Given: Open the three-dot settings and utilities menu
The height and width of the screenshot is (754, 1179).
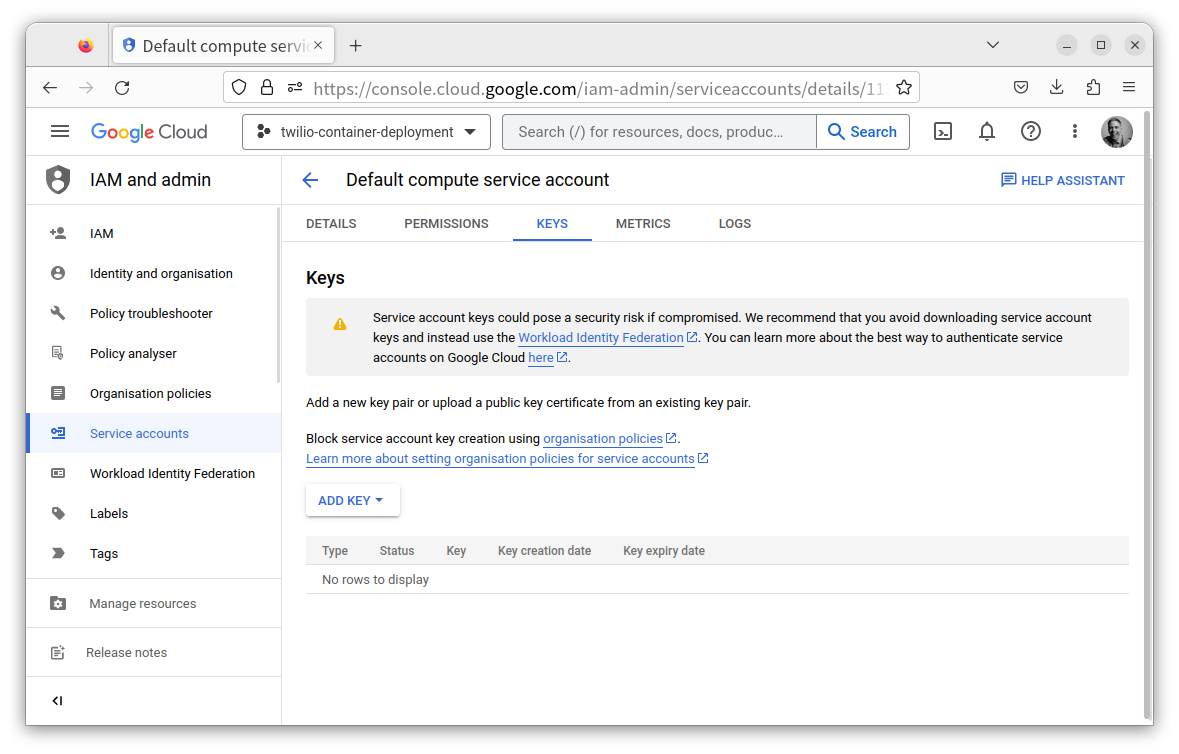Looking at the screenshot, I should click(x=1074, y=132).
